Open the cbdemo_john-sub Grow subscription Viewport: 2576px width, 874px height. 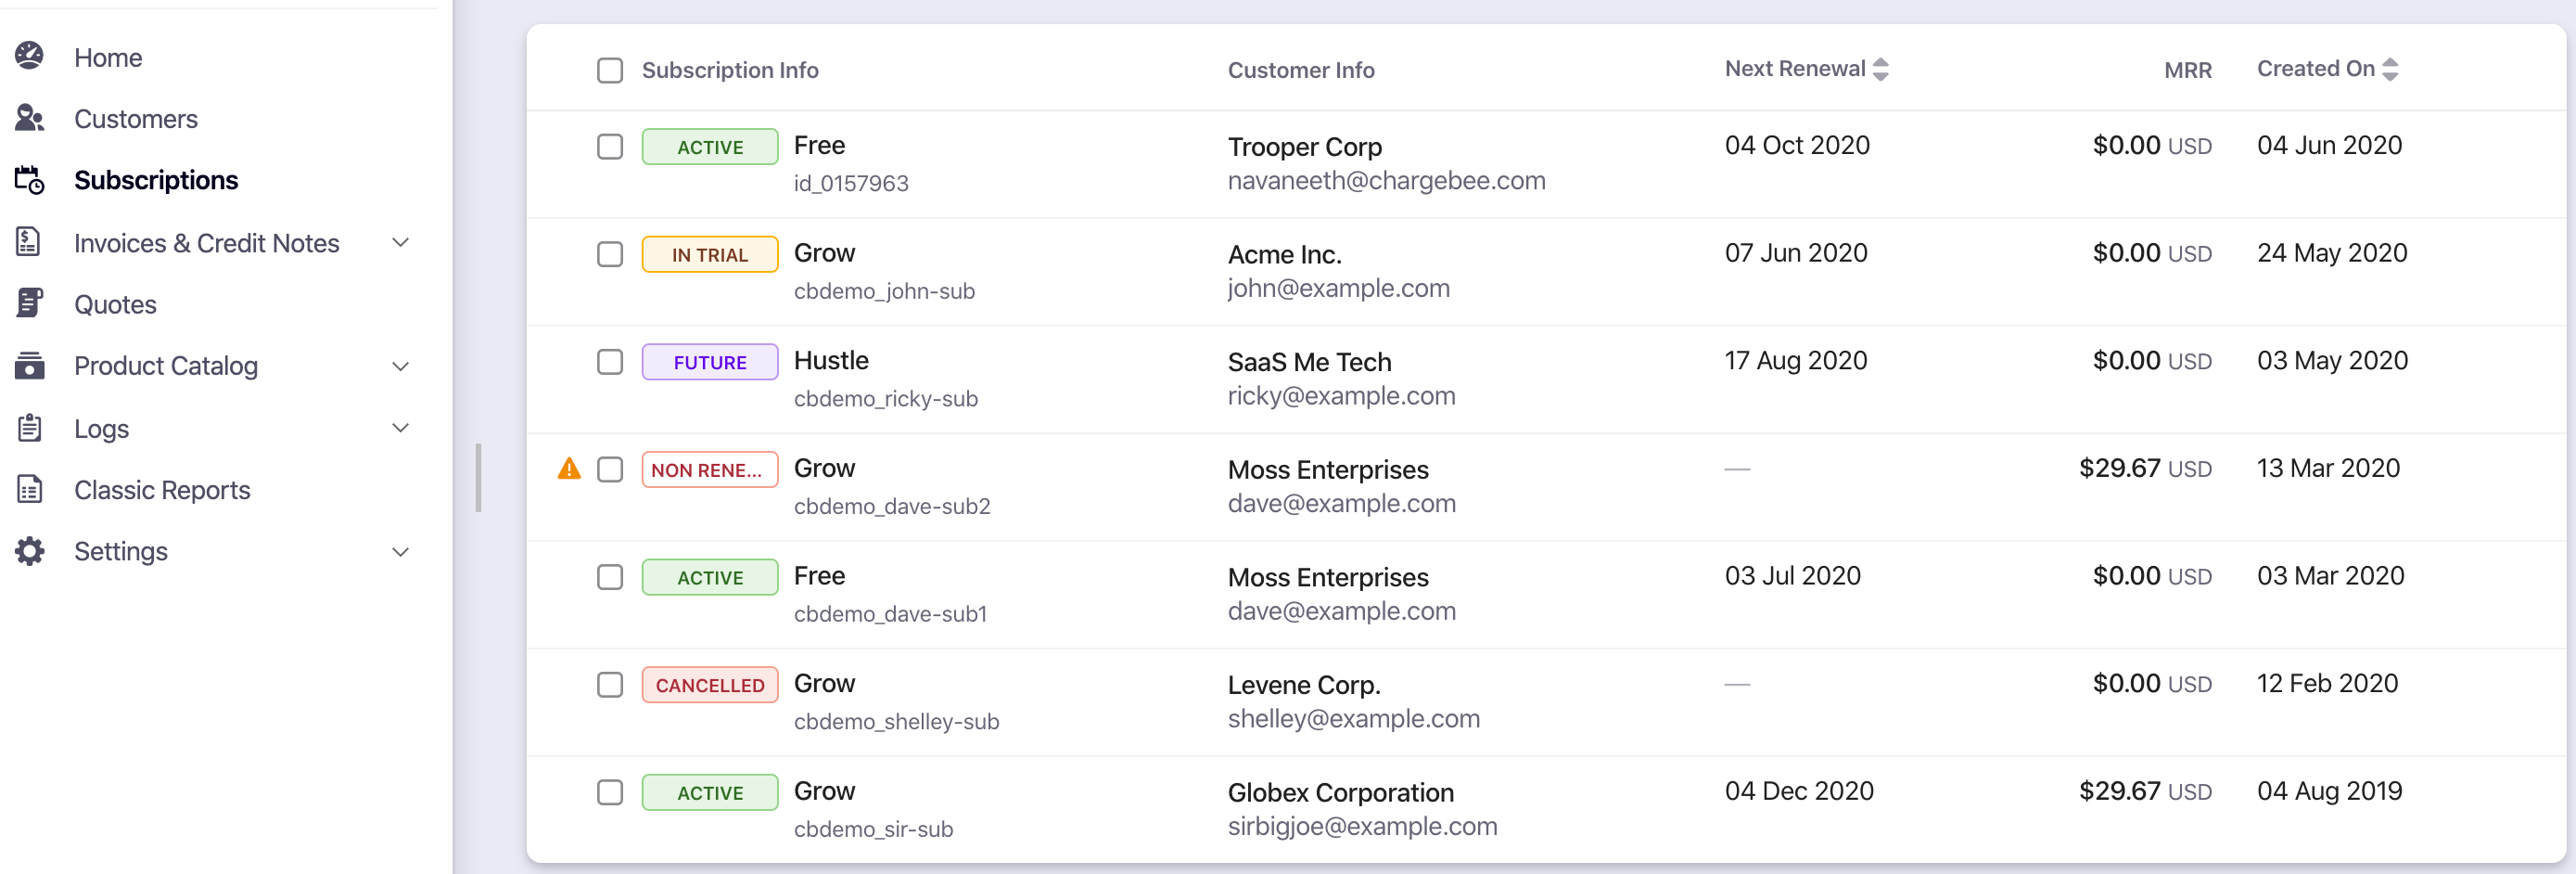(x=824, y=253)
